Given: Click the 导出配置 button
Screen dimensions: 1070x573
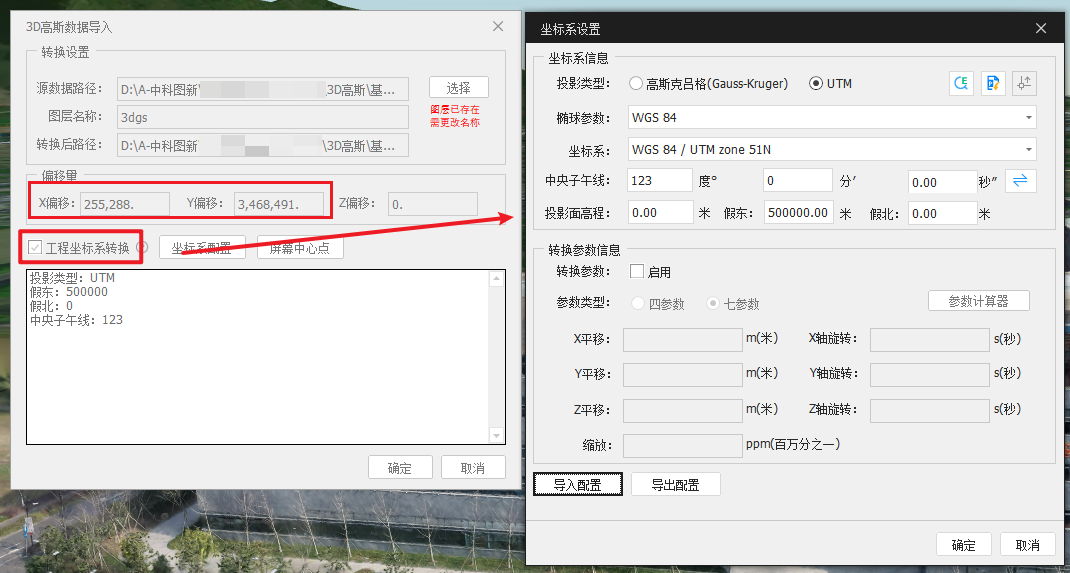Looking at the screenshot, I should tap(675, 485).
